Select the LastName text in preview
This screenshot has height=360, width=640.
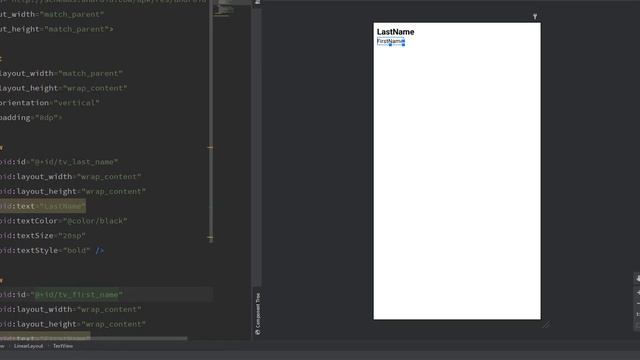click(395, 32)
